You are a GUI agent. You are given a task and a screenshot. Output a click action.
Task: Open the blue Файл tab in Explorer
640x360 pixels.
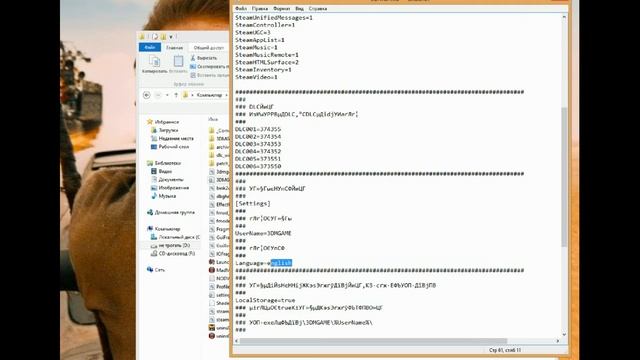pos(150,47)
